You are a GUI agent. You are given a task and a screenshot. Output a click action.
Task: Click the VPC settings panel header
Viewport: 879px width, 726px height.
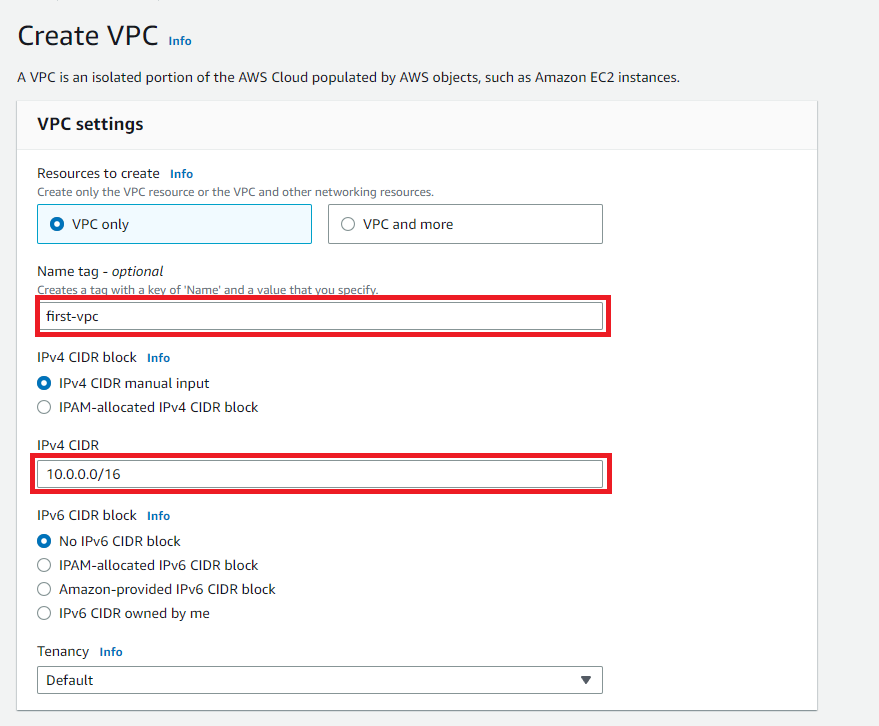coord(417,125)
